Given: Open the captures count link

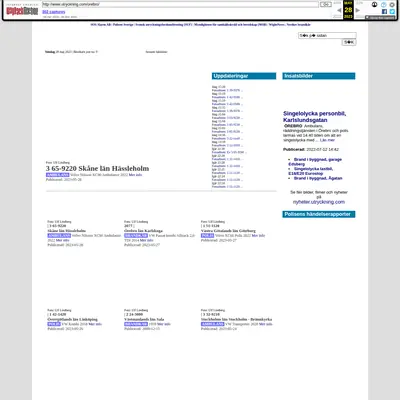Looking at the screenshot, I should [54, 12].
